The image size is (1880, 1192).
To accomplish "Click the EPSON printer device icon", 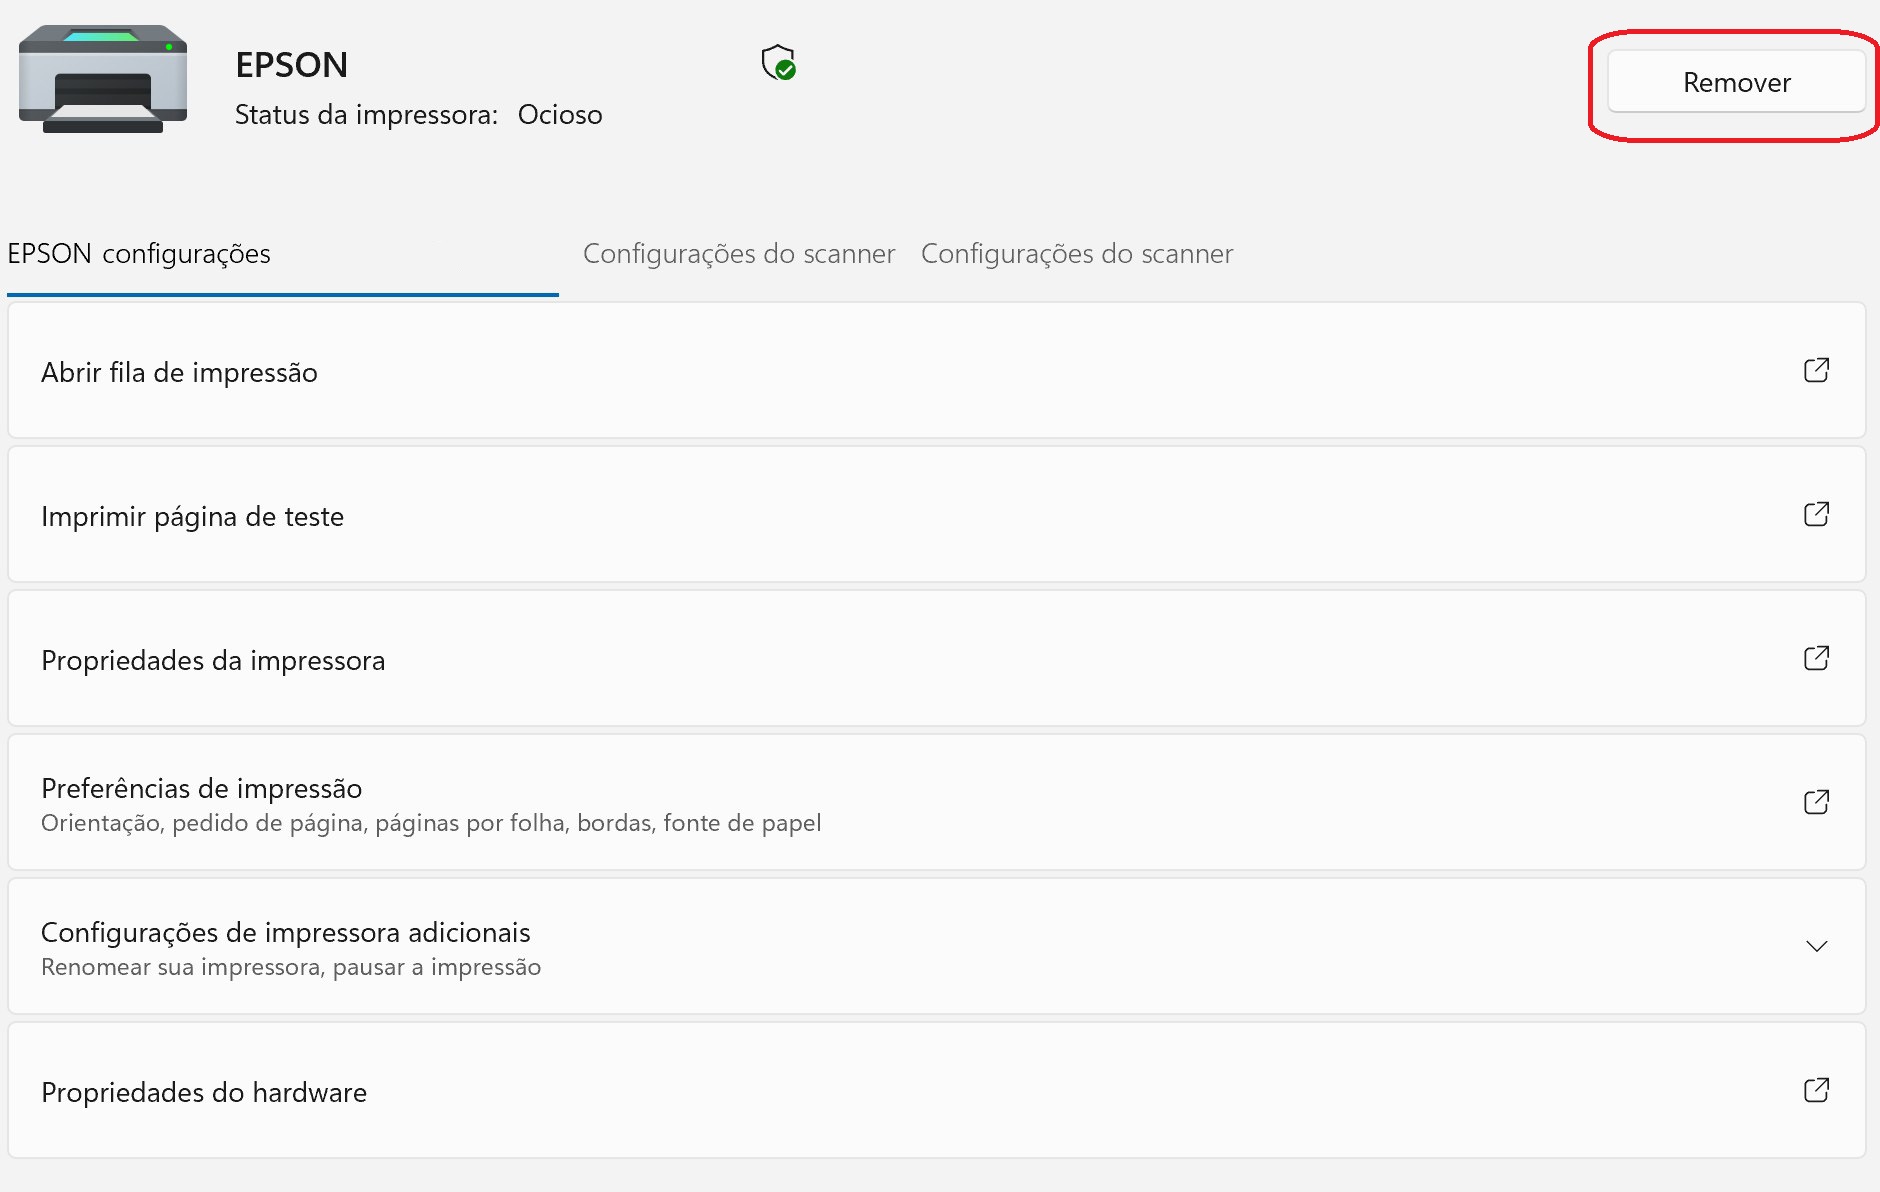I will coord(103,79).
